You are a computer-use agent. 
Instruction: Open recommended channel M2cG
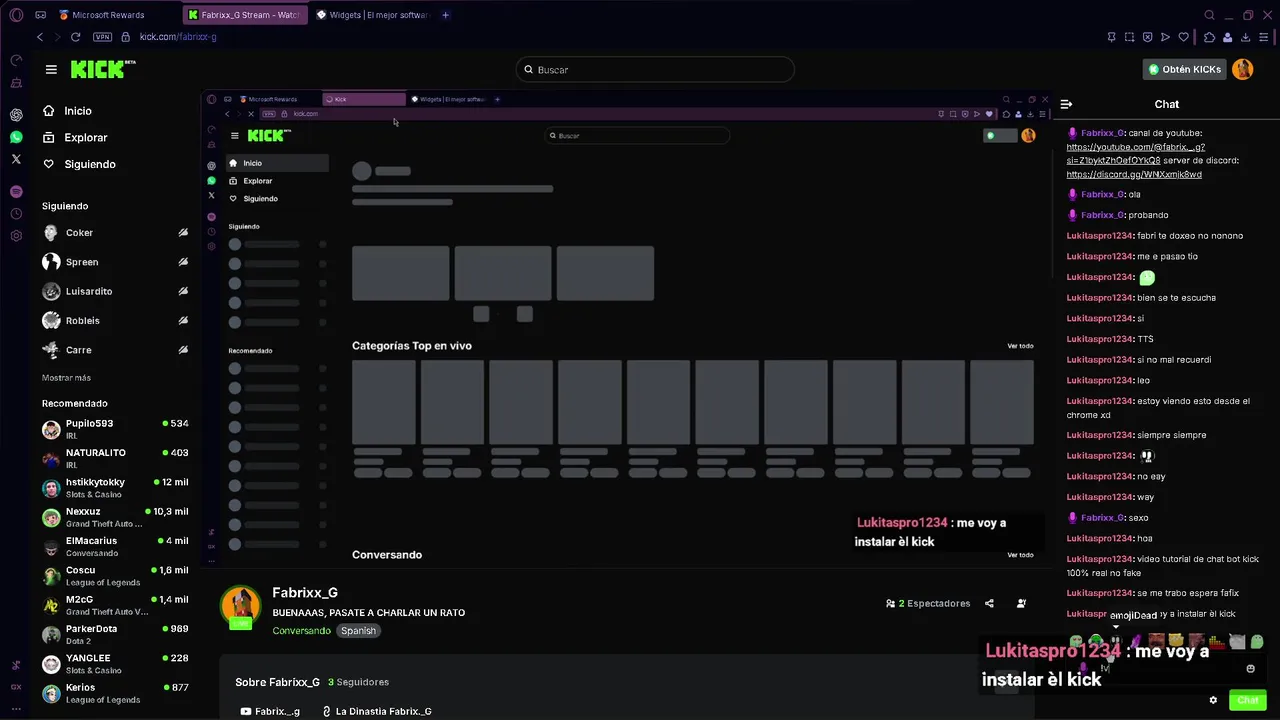(115, 605)
